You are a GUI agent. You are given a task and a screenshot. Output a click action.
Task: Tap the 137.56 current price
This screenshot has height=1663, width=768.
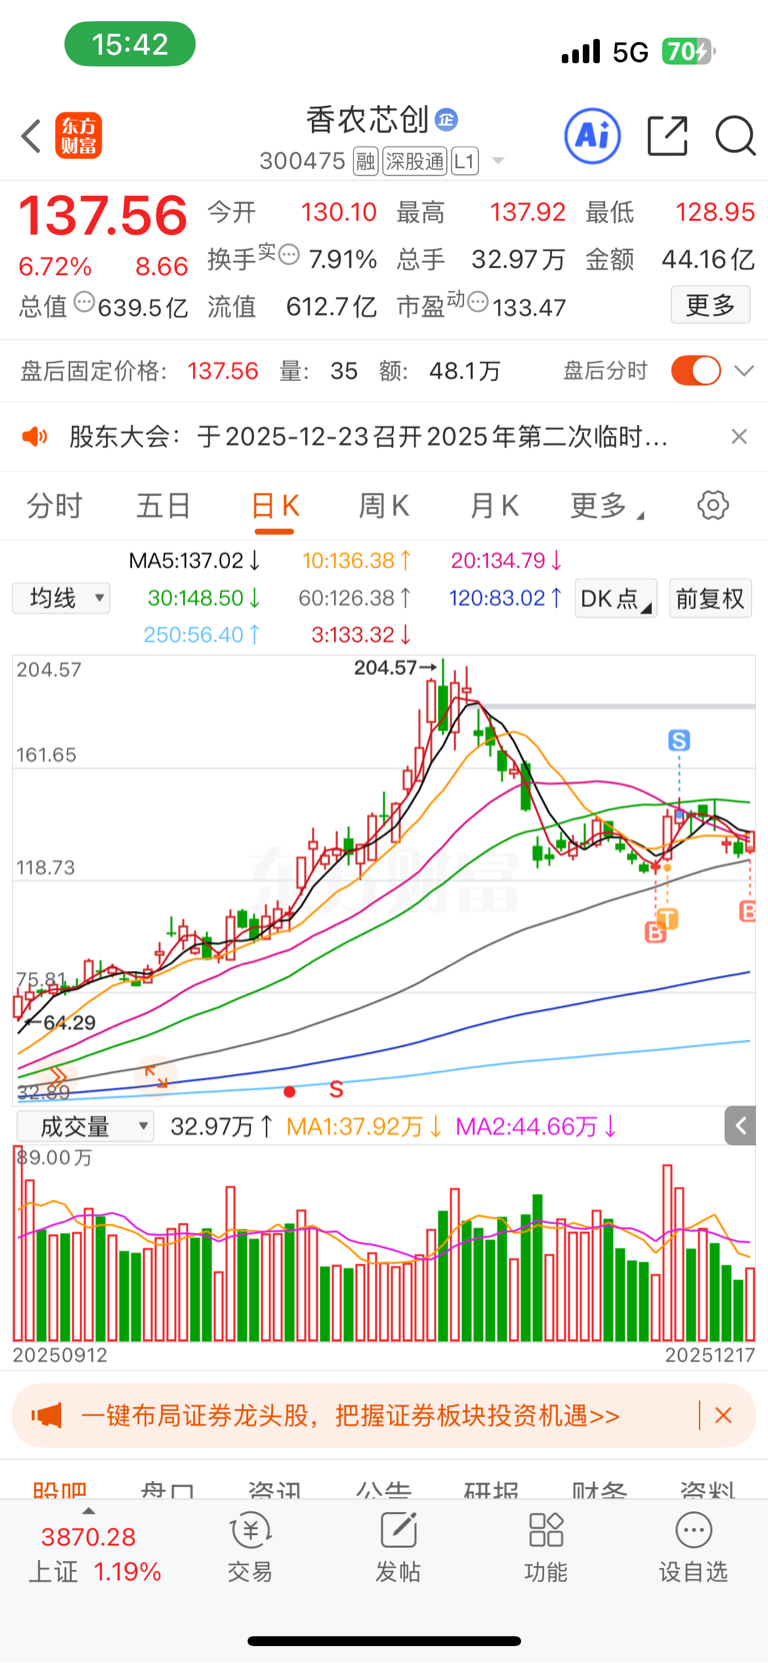click(103, 216)
